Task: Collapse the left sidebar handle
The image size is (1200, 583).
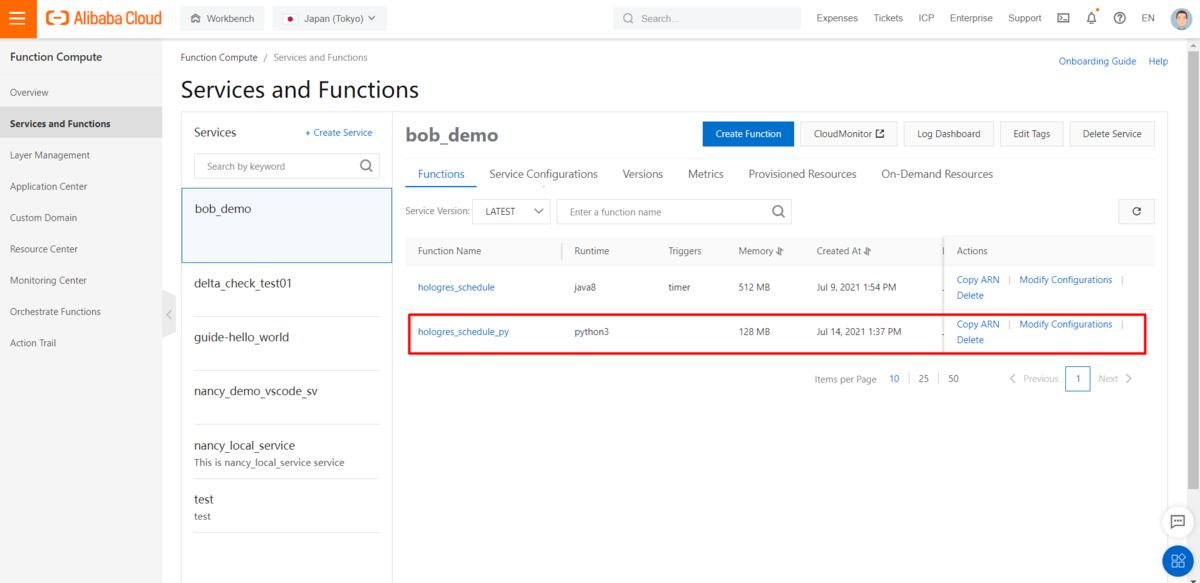Action: (x=169, y=314)
